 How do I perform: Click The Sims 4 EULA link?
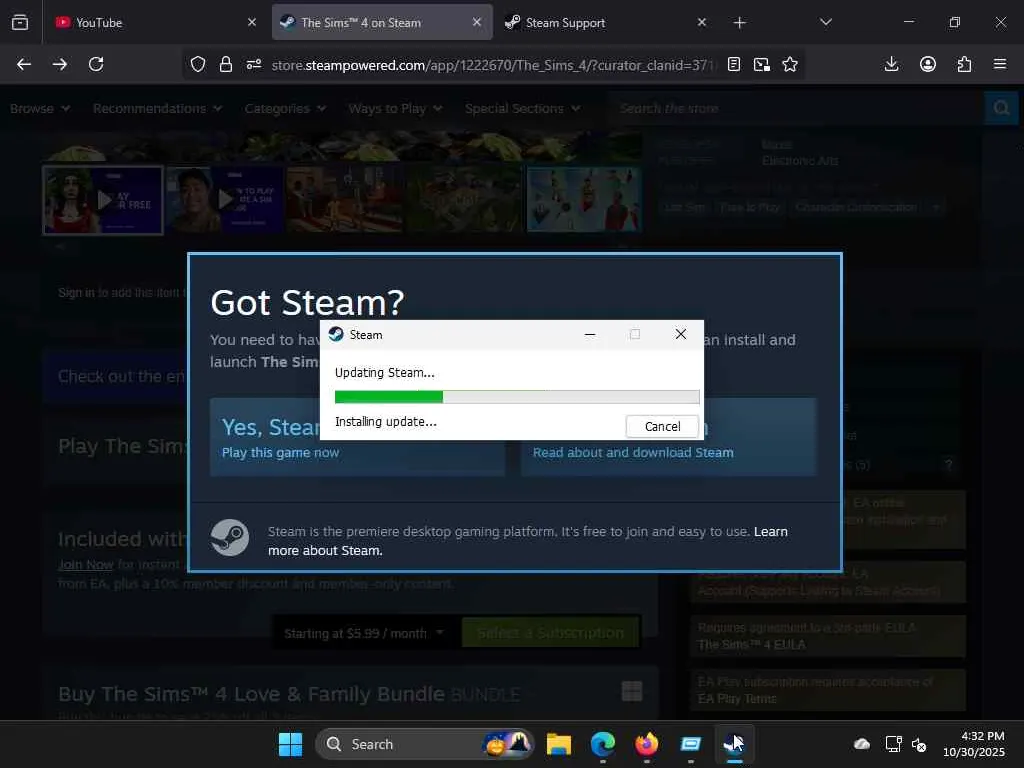[752, 645]
